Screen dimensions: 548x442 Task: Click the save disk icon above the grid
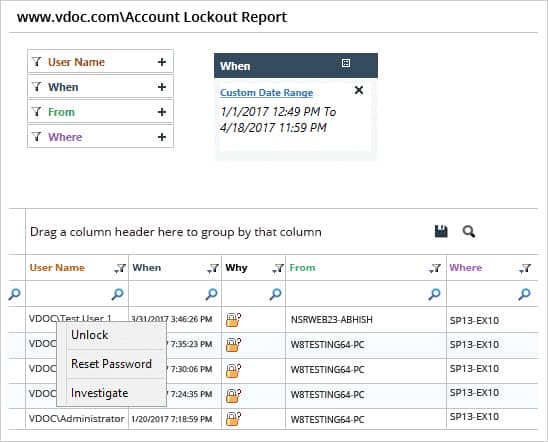(441, 231)
